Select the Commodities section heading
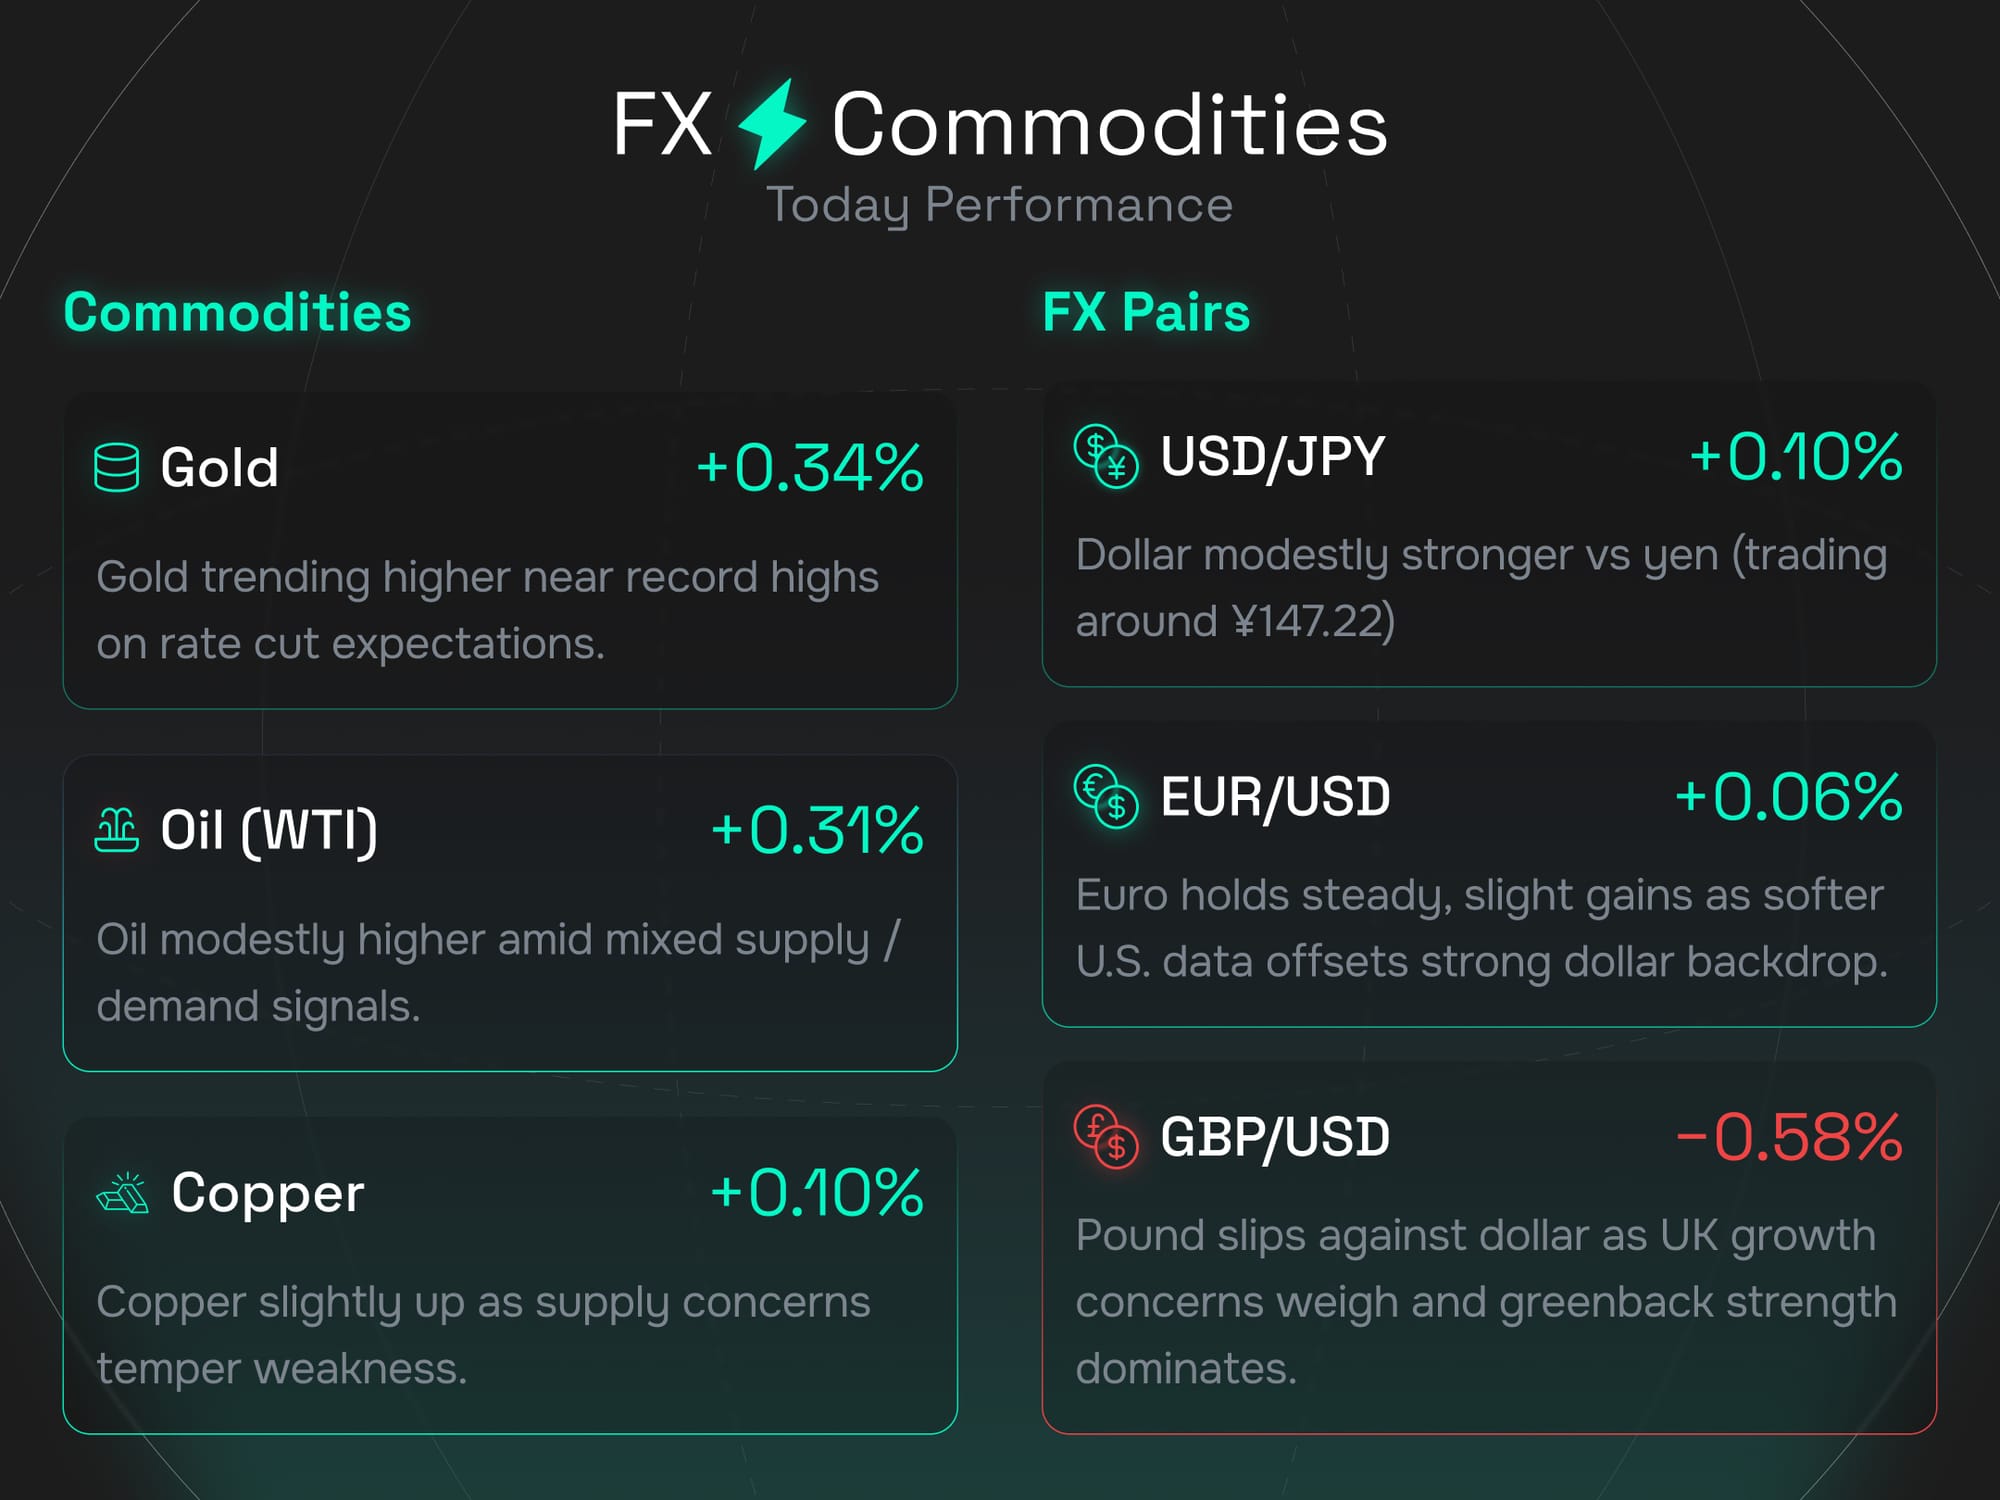 pyautogui.click(x=237, y=312)
